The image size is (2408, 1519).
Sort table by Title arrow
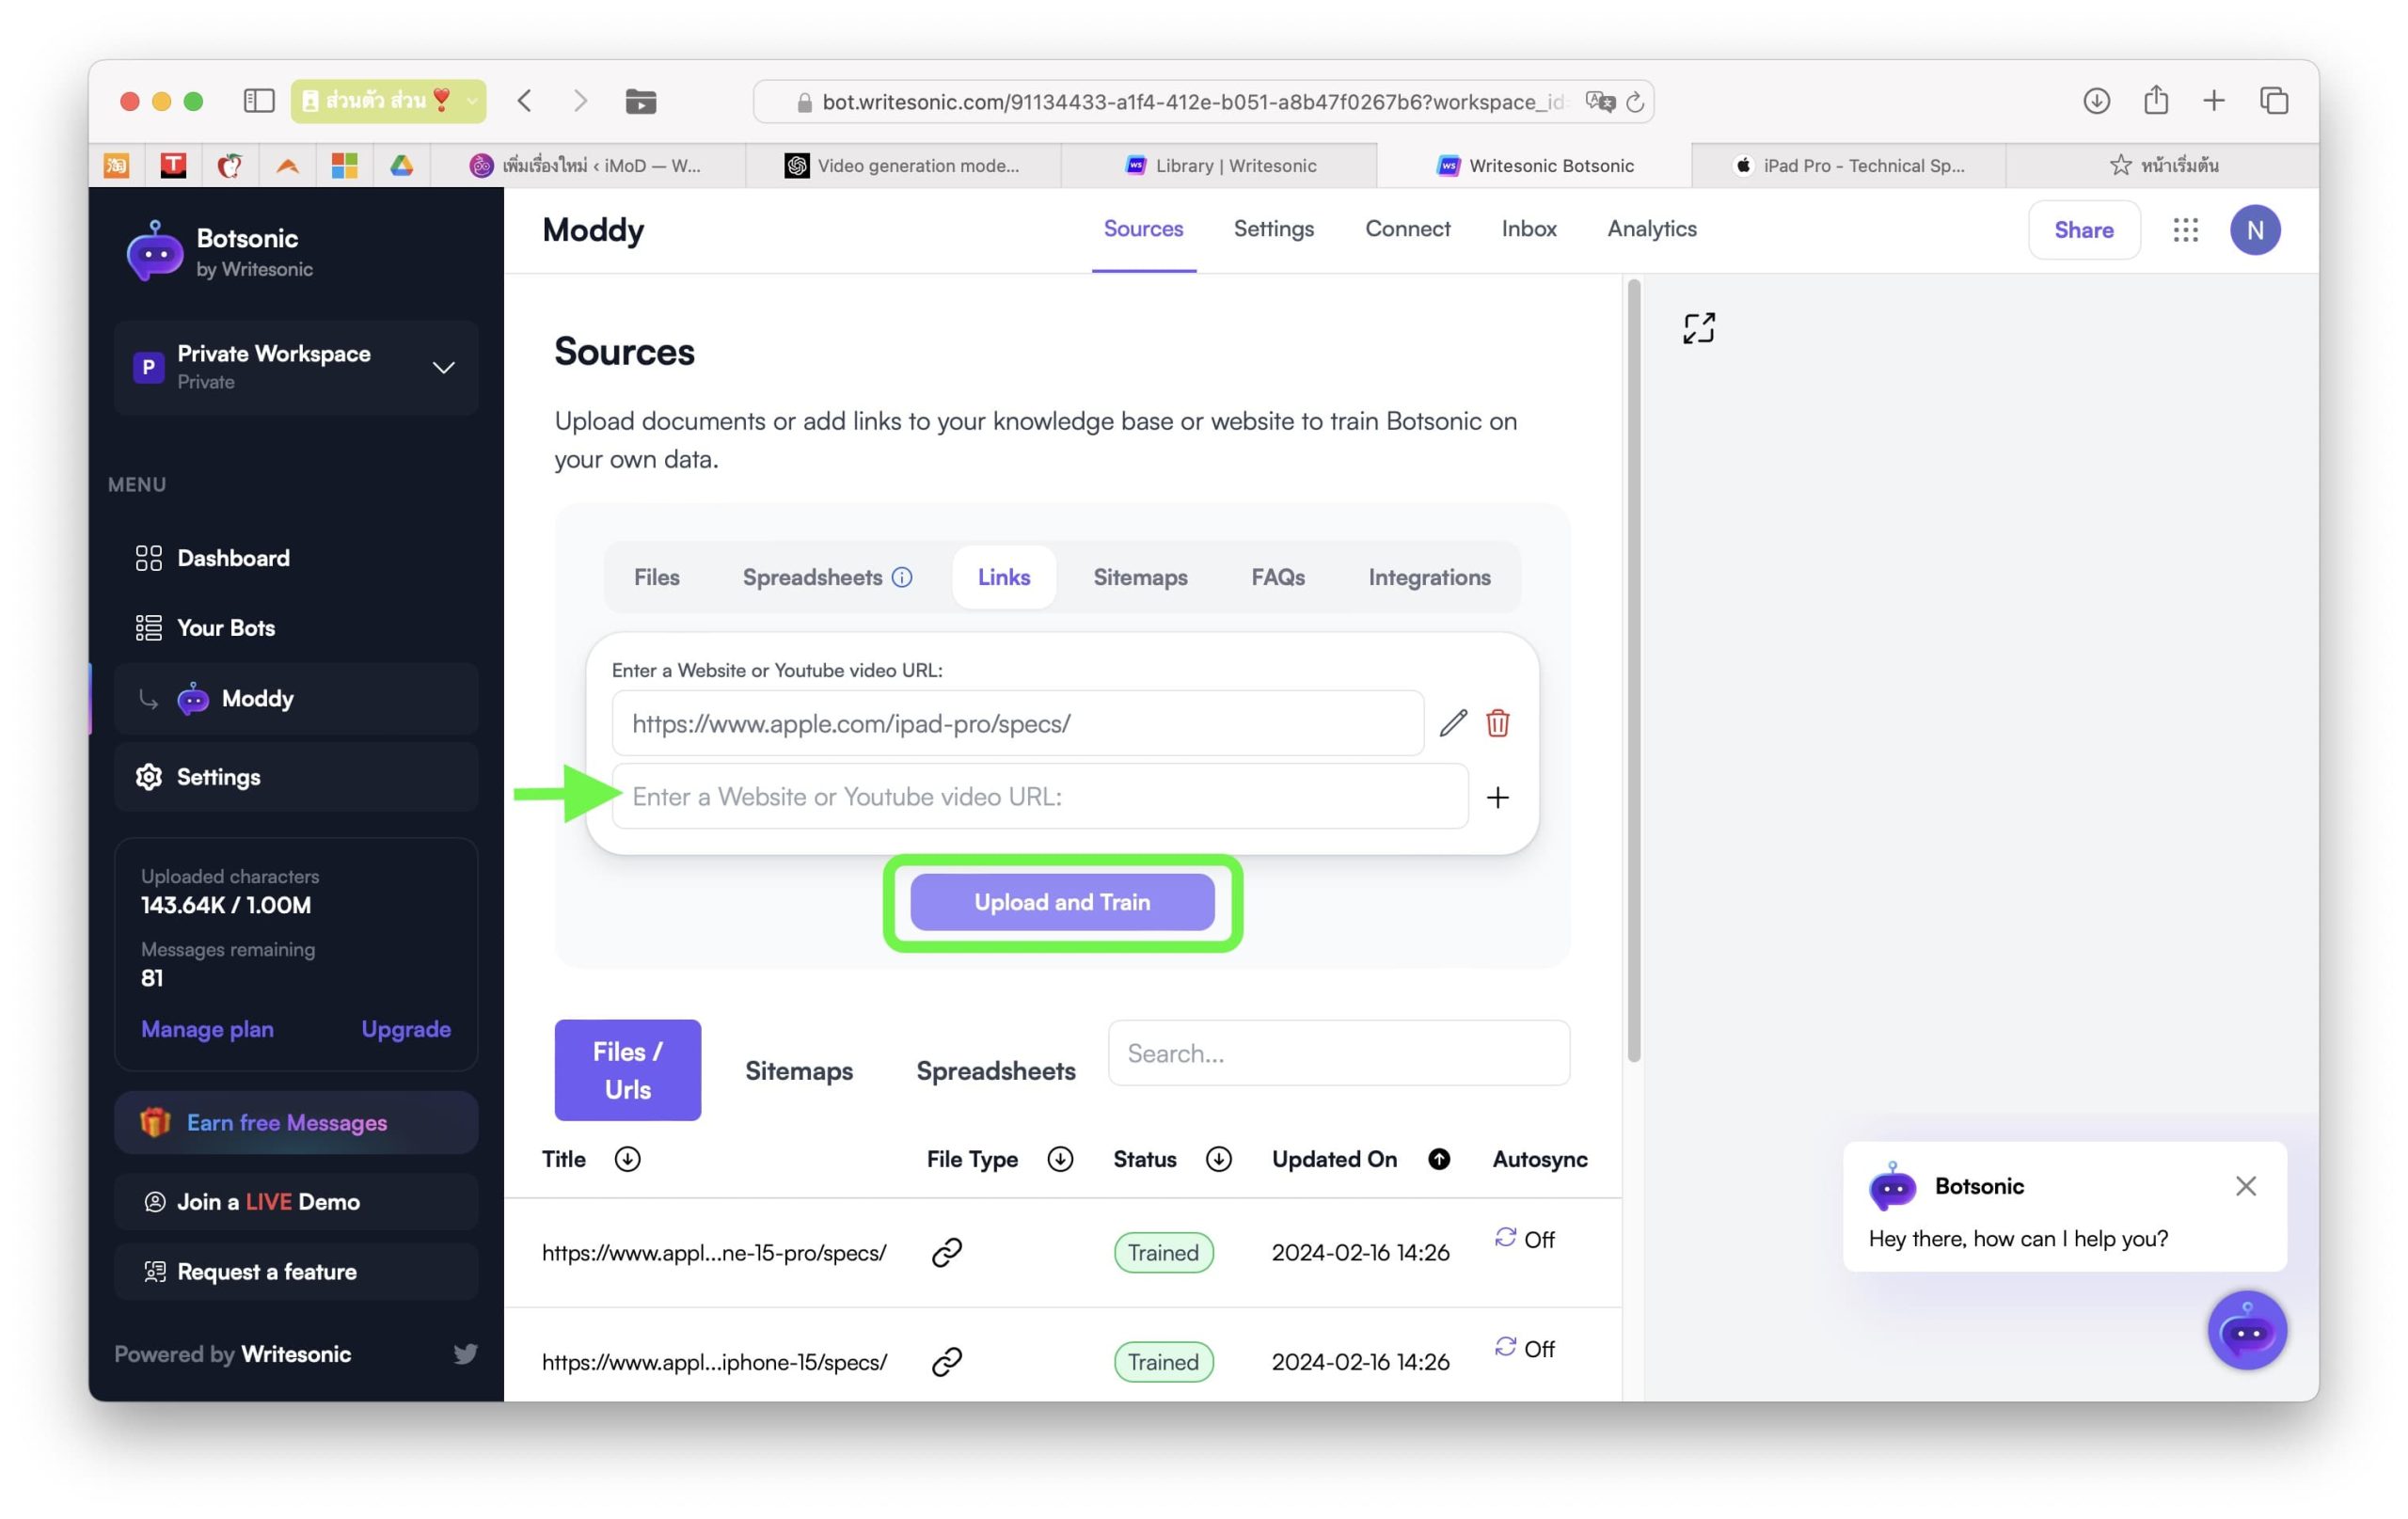(627, 1159)
